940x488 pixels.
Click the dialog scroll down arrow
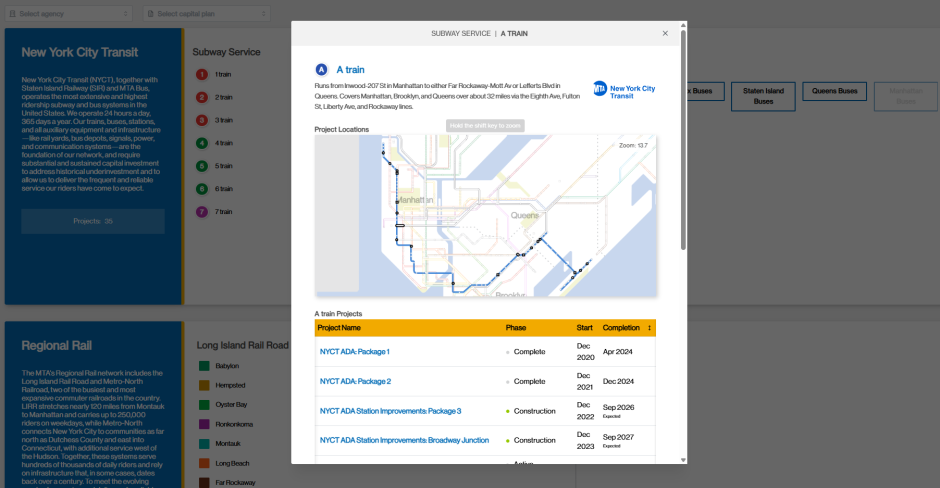683,460
